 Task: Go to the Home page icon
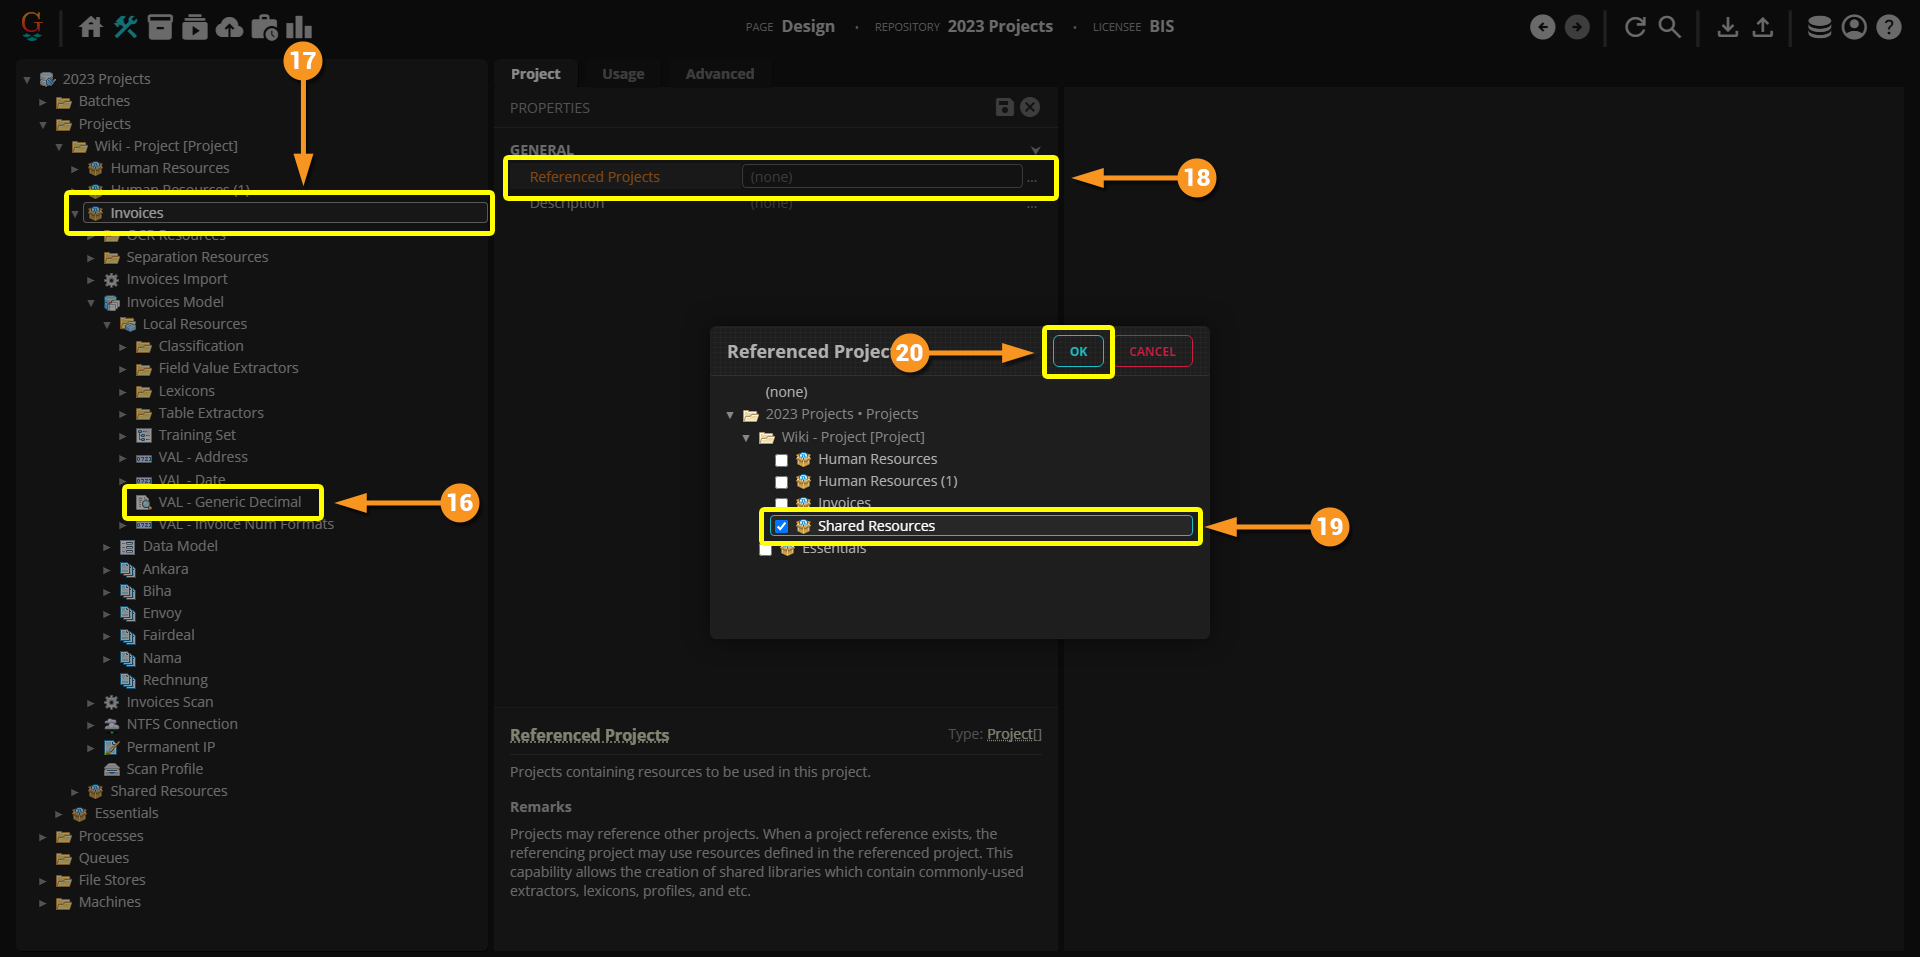tap(91, 27)
